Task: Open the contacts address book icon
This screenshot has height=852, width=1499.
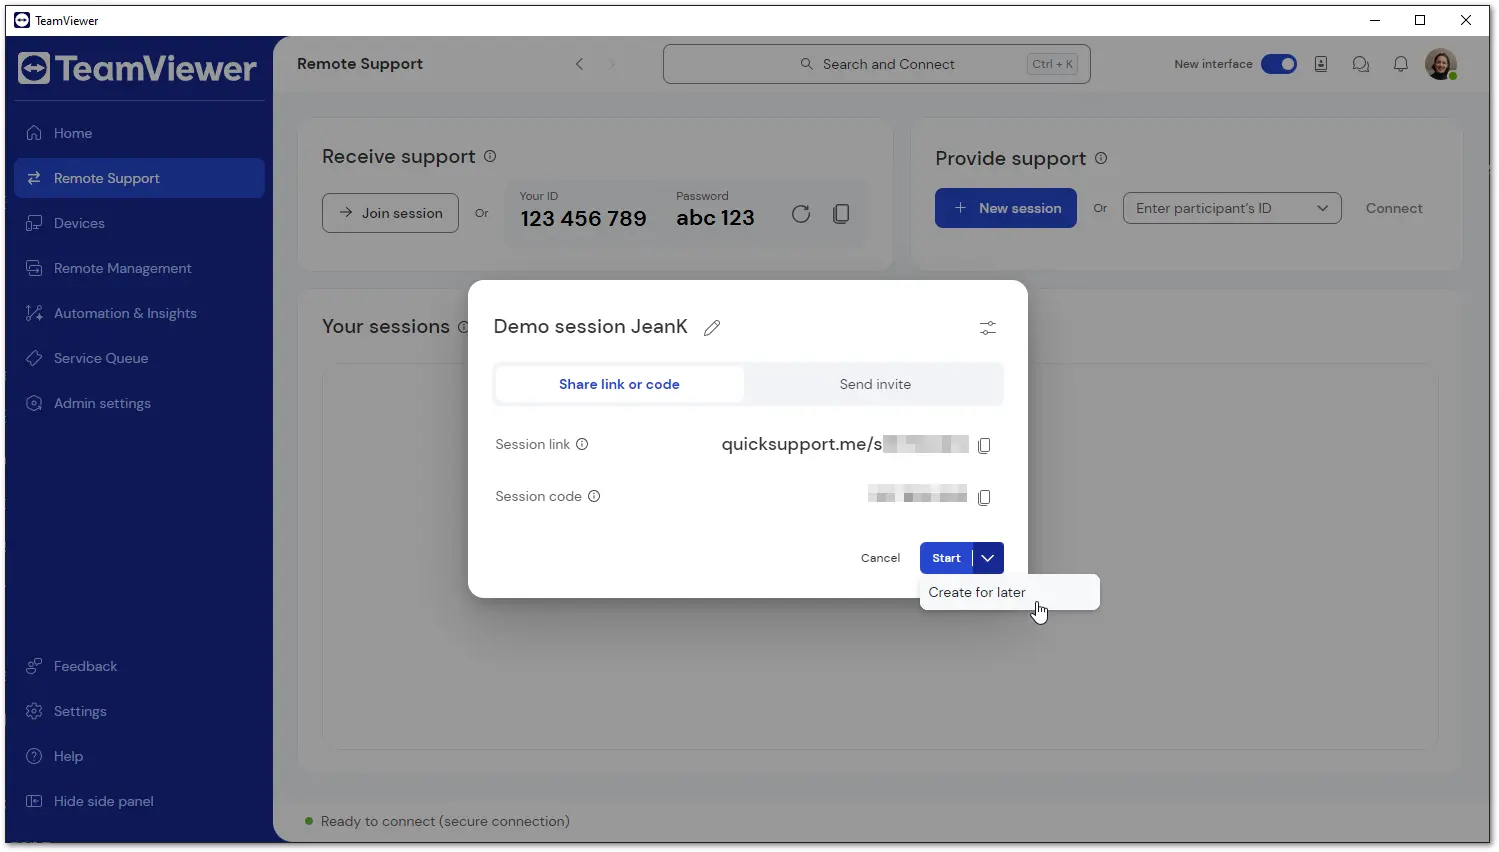Action: click(x=1321, y=64)
